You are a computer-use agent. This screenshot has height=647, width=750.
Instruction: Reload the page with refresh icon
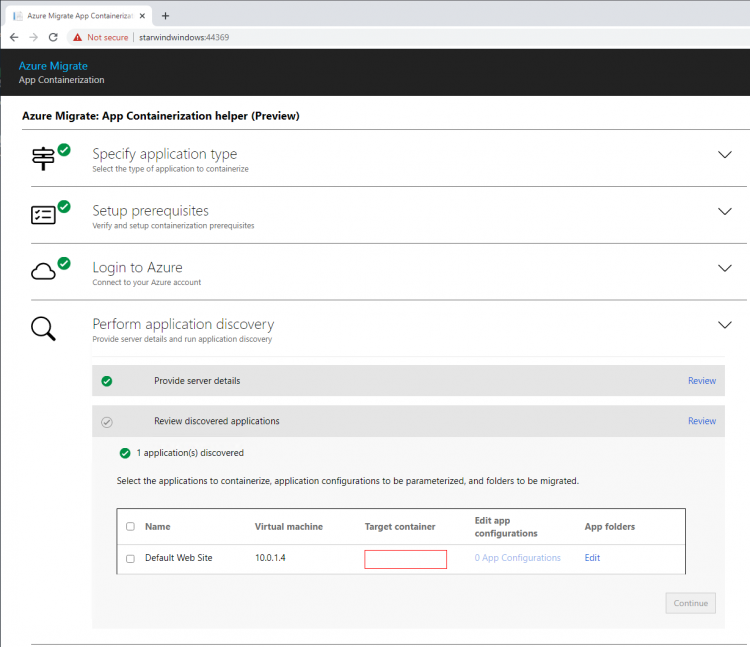[x=53, y=37]
